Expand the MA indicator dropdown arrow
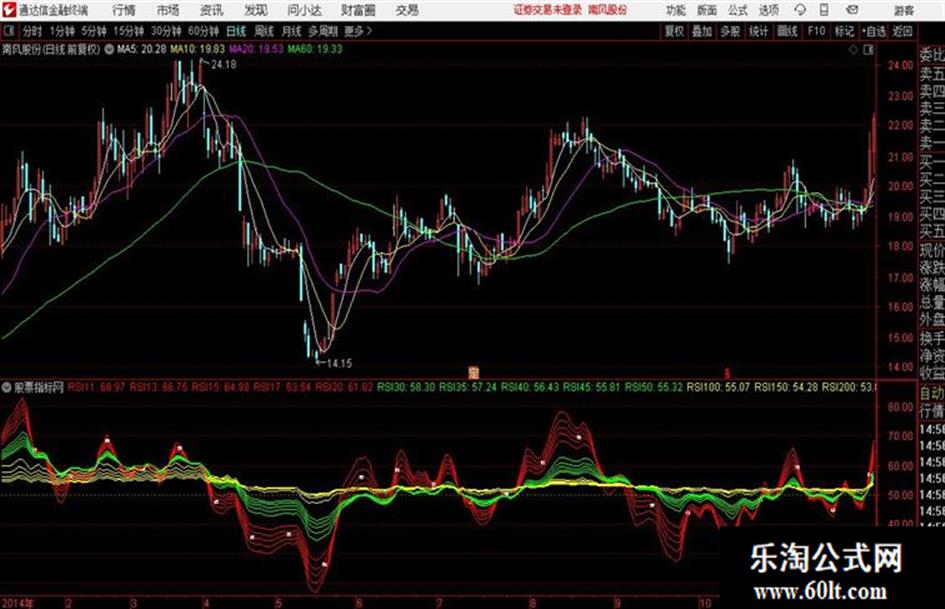The width and height of the screenshot is (945, 609). pyautogui.click(x=109, y=49)
